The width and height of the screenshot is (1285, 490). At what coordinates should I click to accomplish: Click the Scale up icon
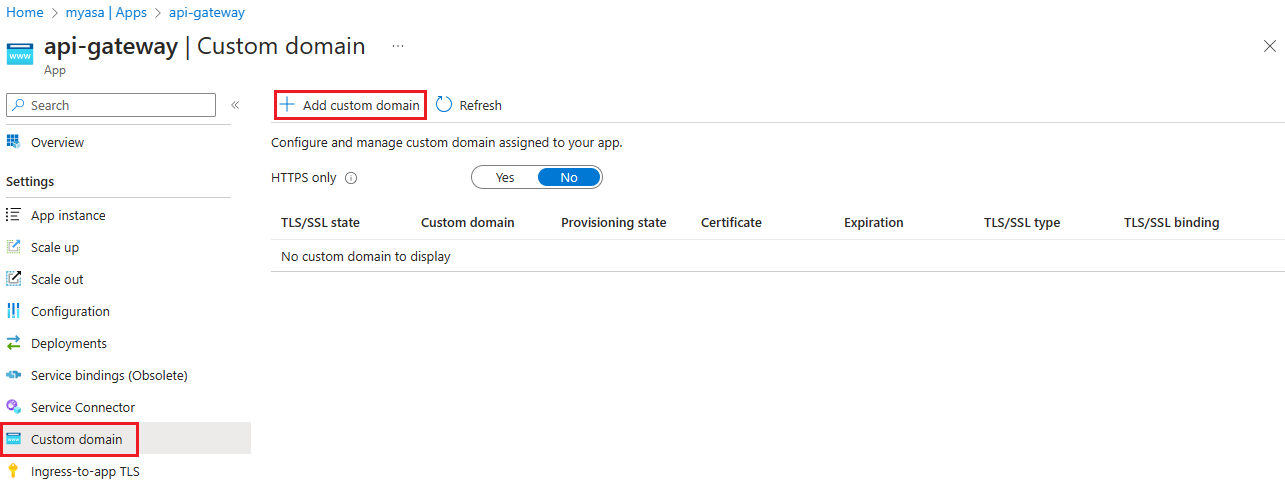[13, 247]
